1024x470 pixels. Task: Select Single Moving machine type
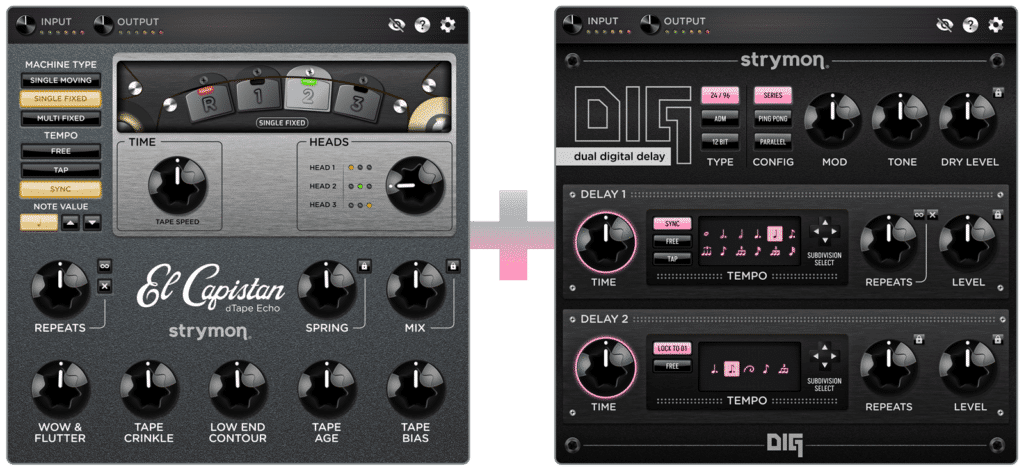pos(61,80)
